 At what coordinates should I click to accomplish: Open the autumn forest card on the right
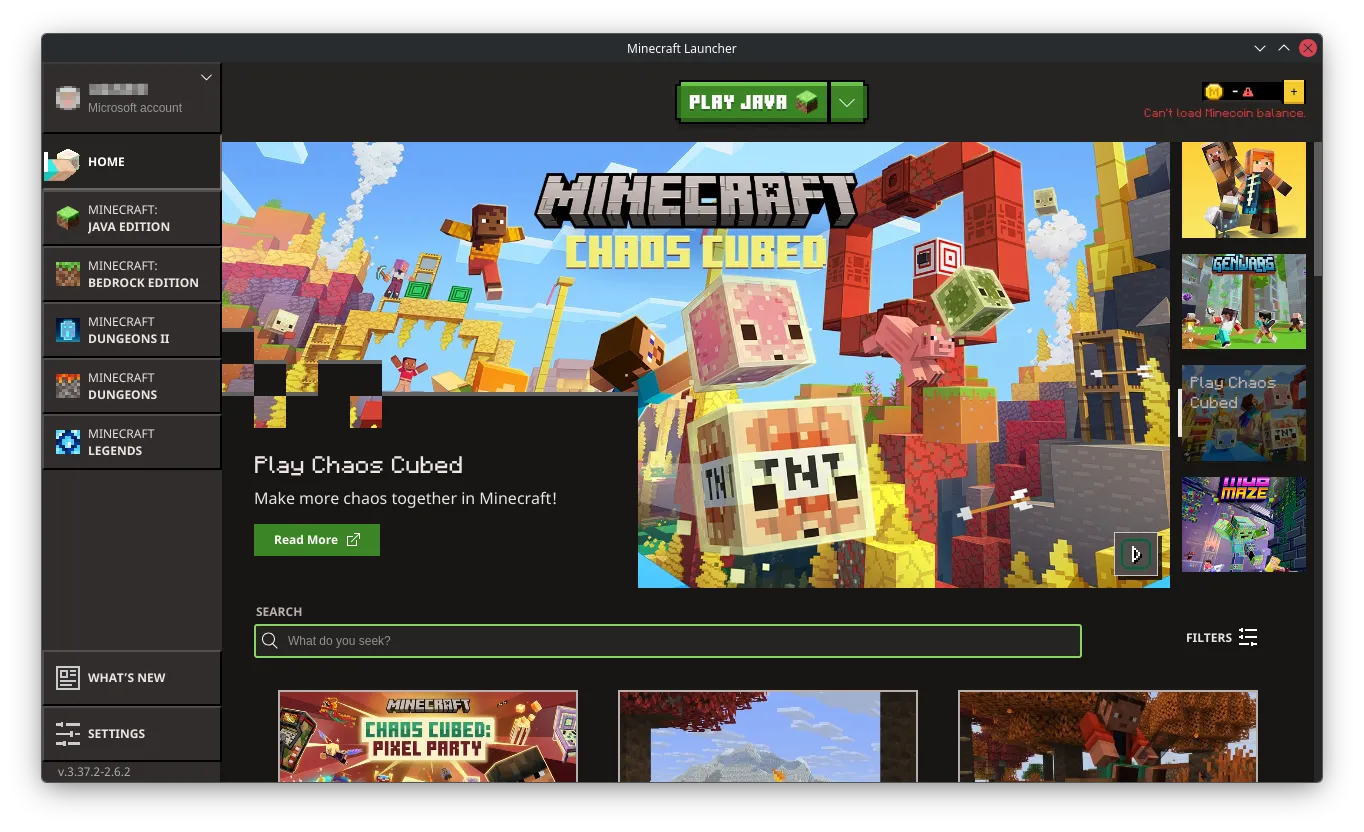click(1108, 737)
